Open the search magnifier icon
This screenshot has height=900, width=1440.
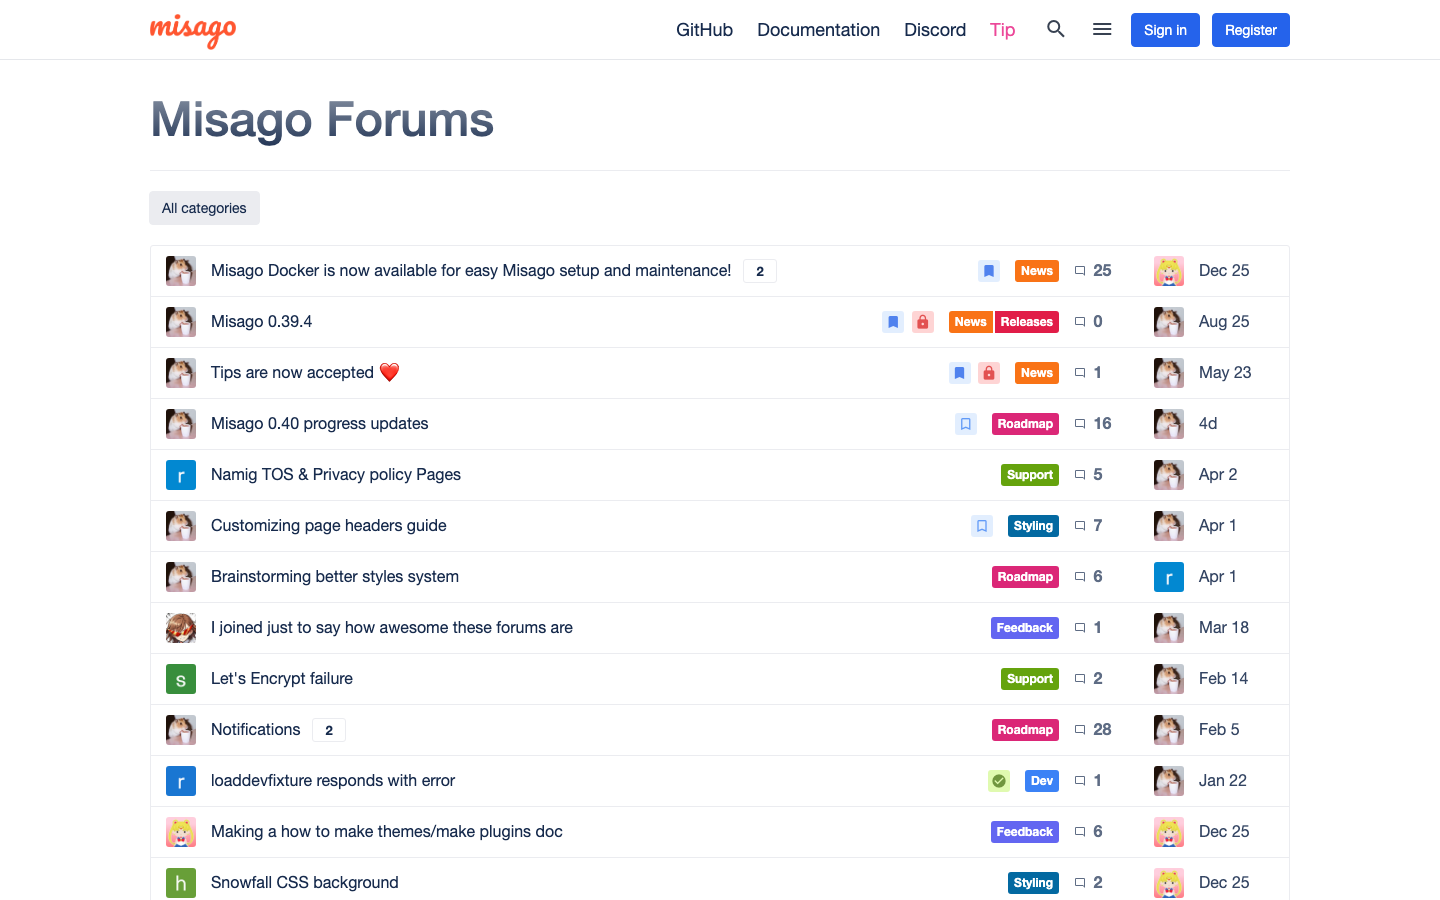(1055, 29)
